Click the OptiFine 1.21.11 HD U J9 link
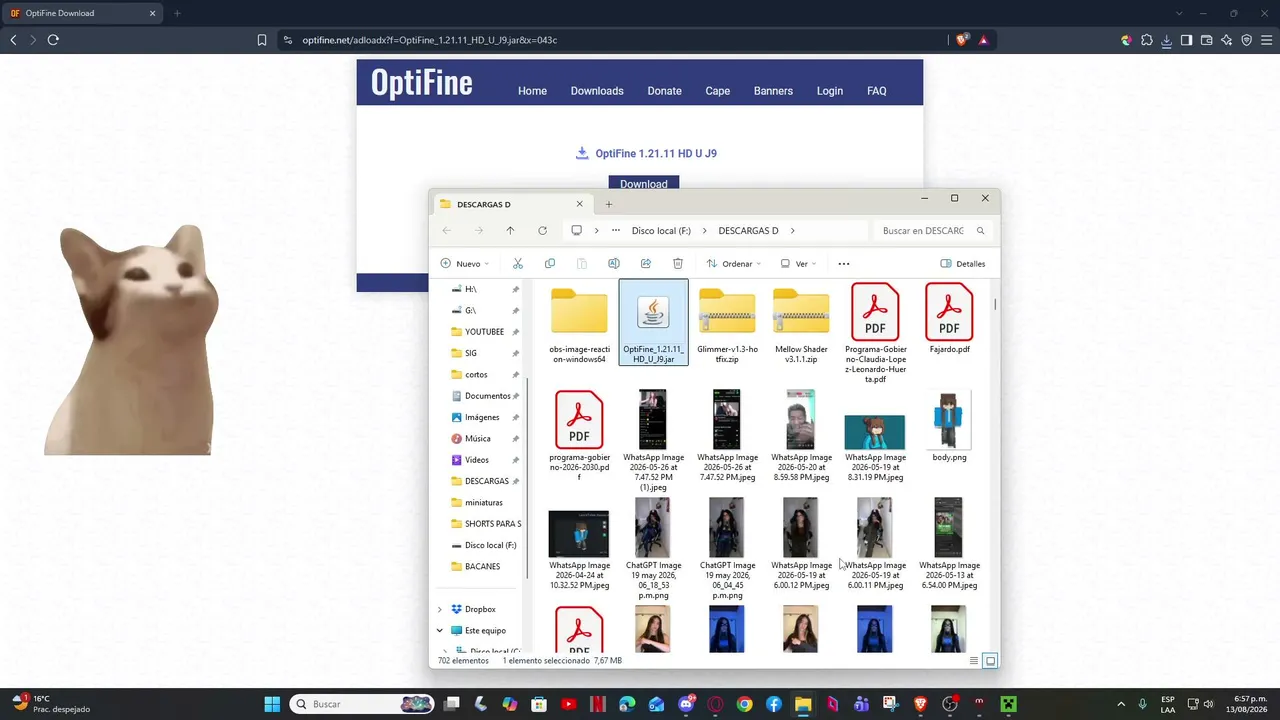This screenshot has height=720, width=1280. click(x=656, y=154)
